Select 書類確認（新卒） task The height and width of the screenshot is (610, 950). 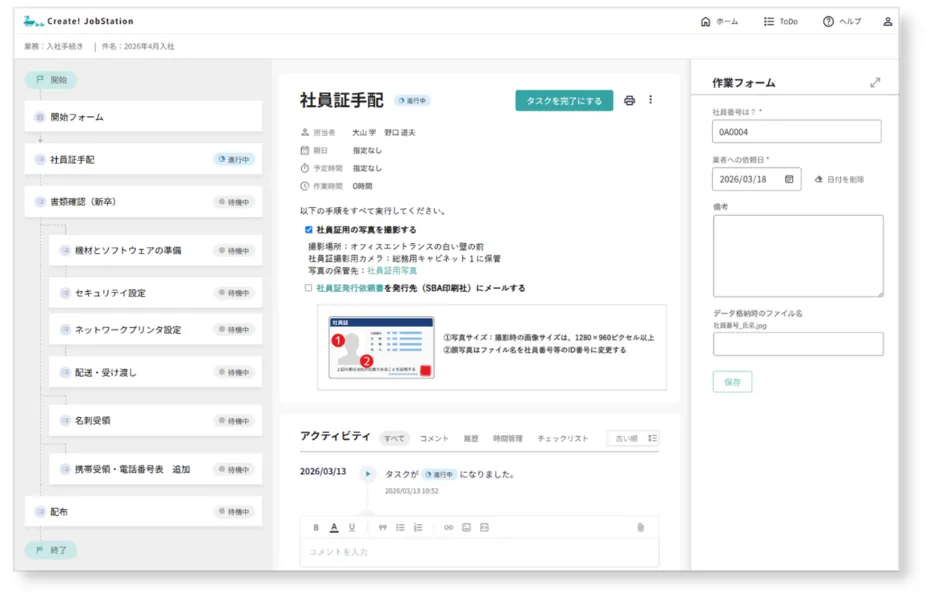pos(144,202)
